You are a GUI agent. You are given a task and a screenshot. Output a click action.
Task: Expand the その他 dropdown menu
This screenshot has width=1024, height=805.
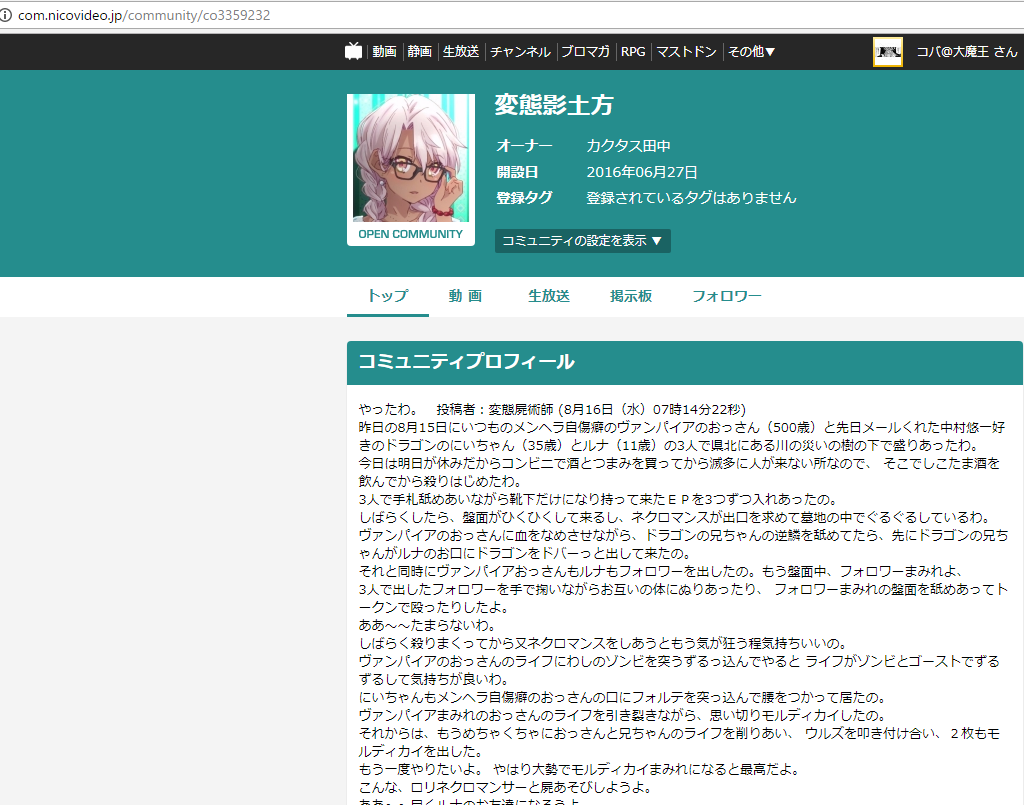point(751,52)
